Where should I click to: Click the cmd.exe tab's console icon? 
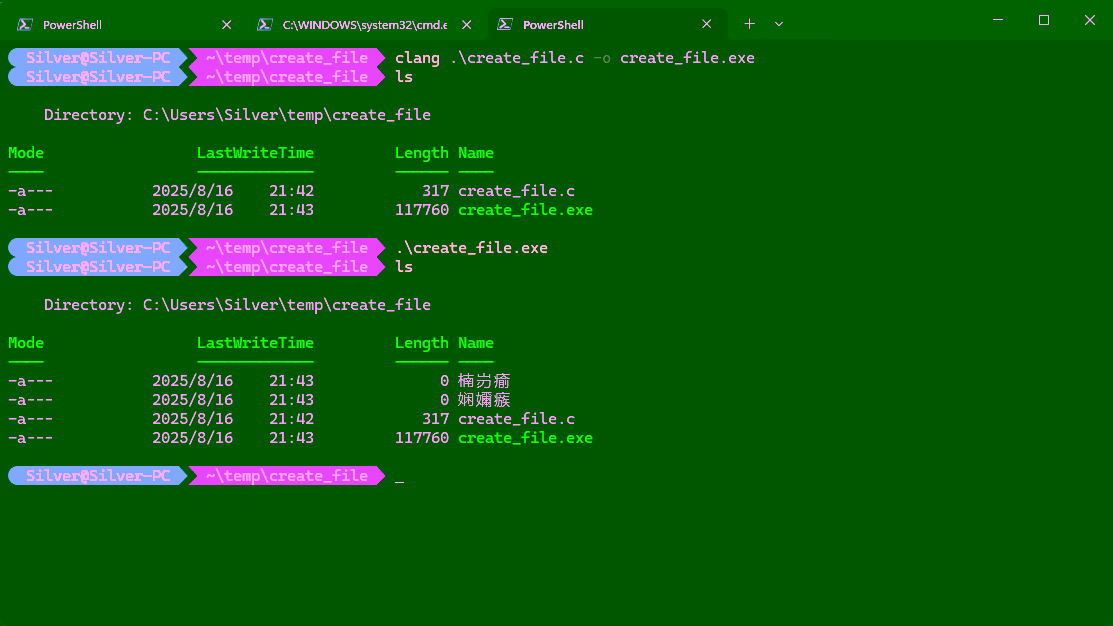point(264,24)
